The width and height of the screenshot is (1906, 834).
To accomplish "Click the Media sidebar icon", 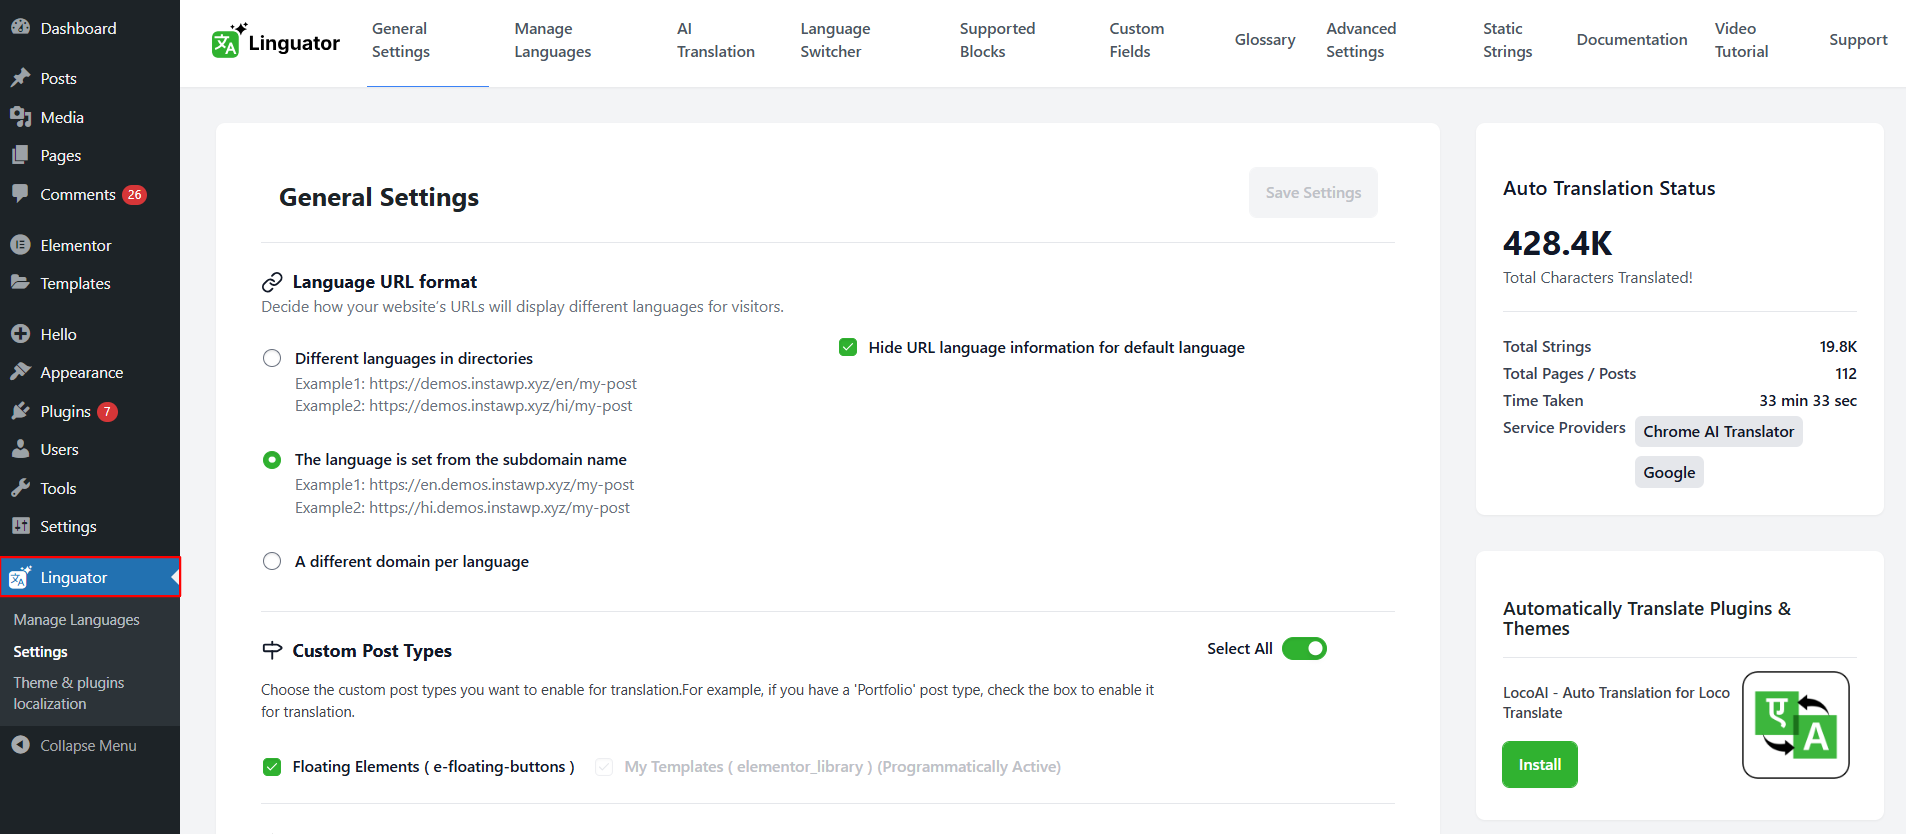I will coord(20,117).
